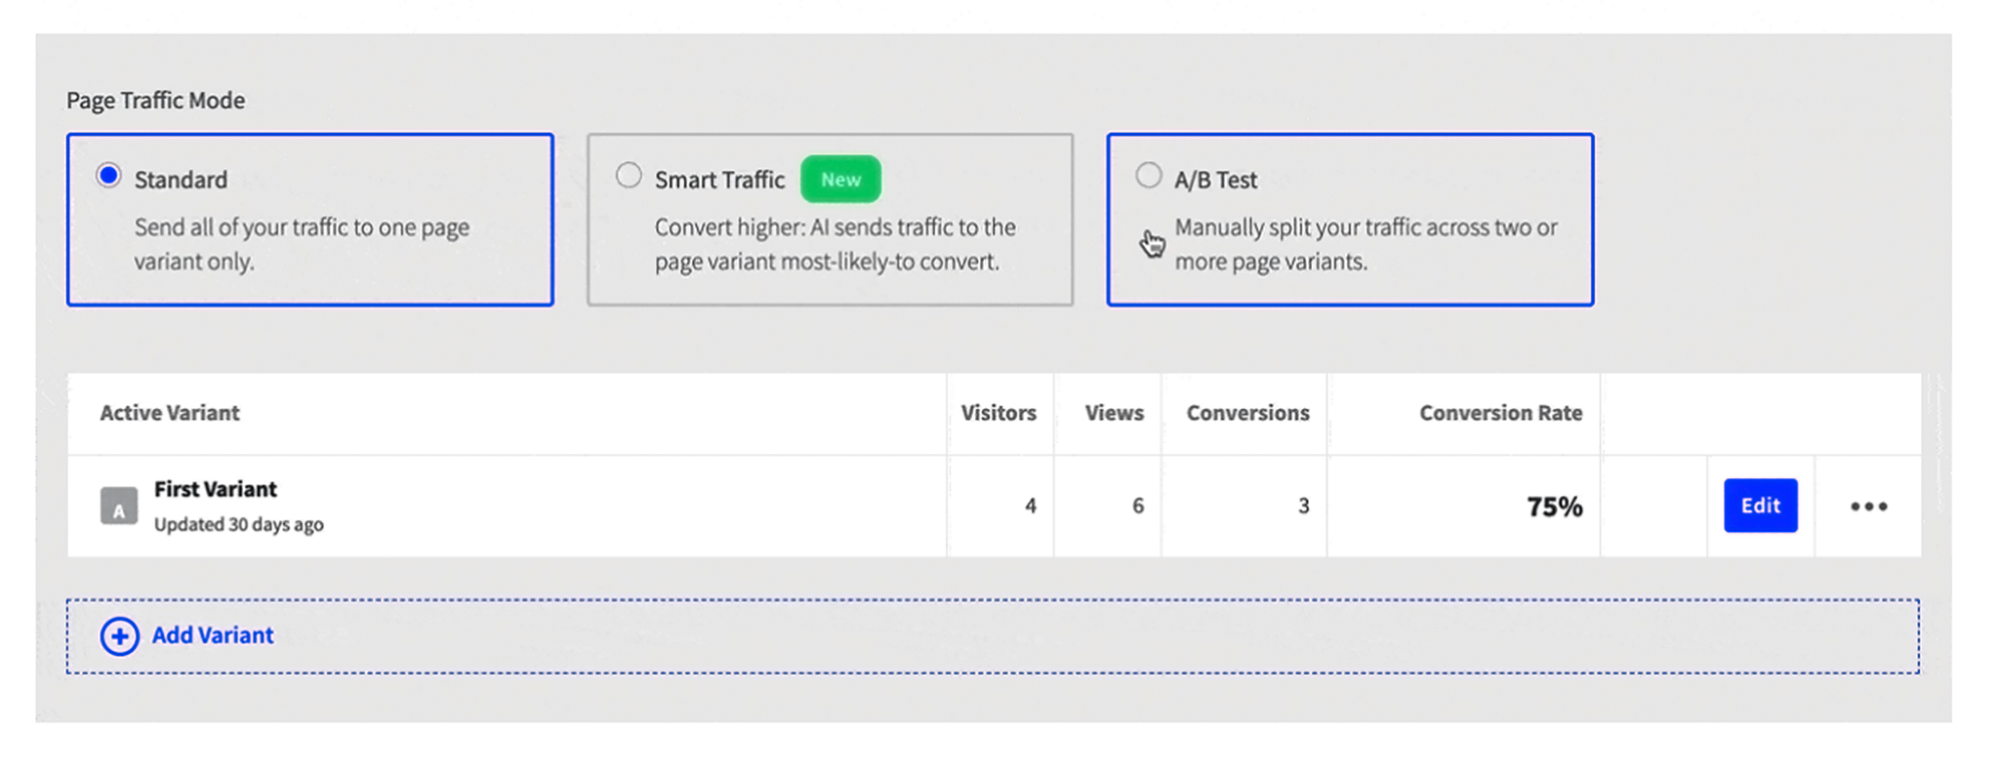Click the 'Updated 30 days ago' text

[239, 524]
